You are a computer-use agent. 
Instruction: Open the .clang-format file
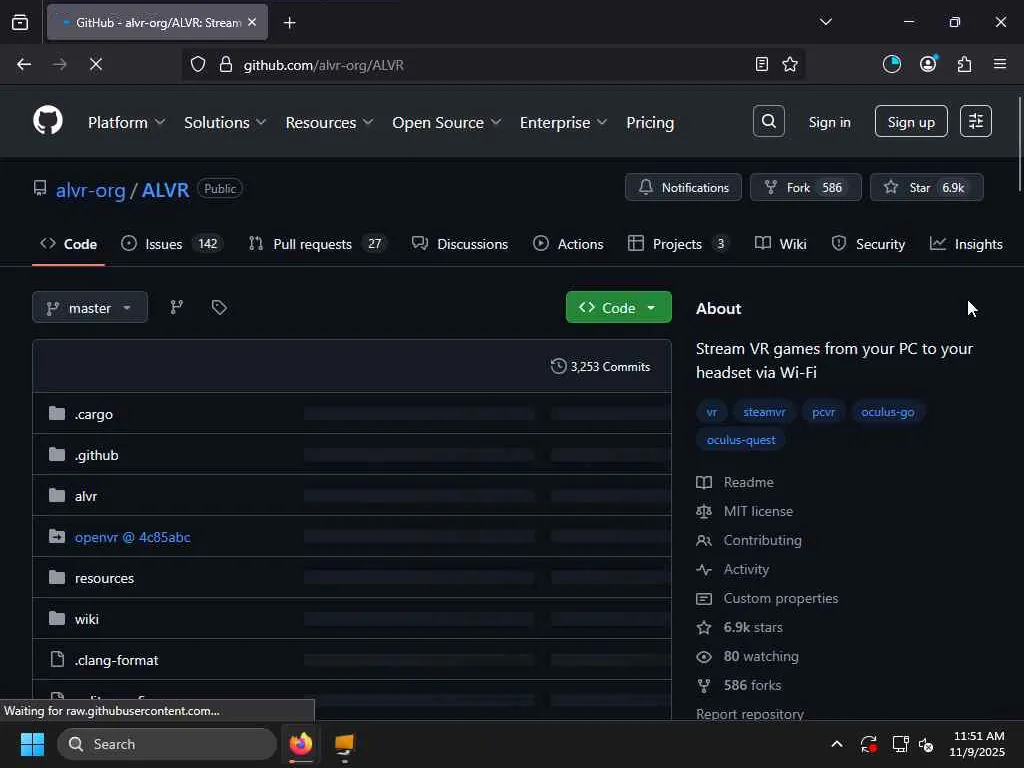116,660
